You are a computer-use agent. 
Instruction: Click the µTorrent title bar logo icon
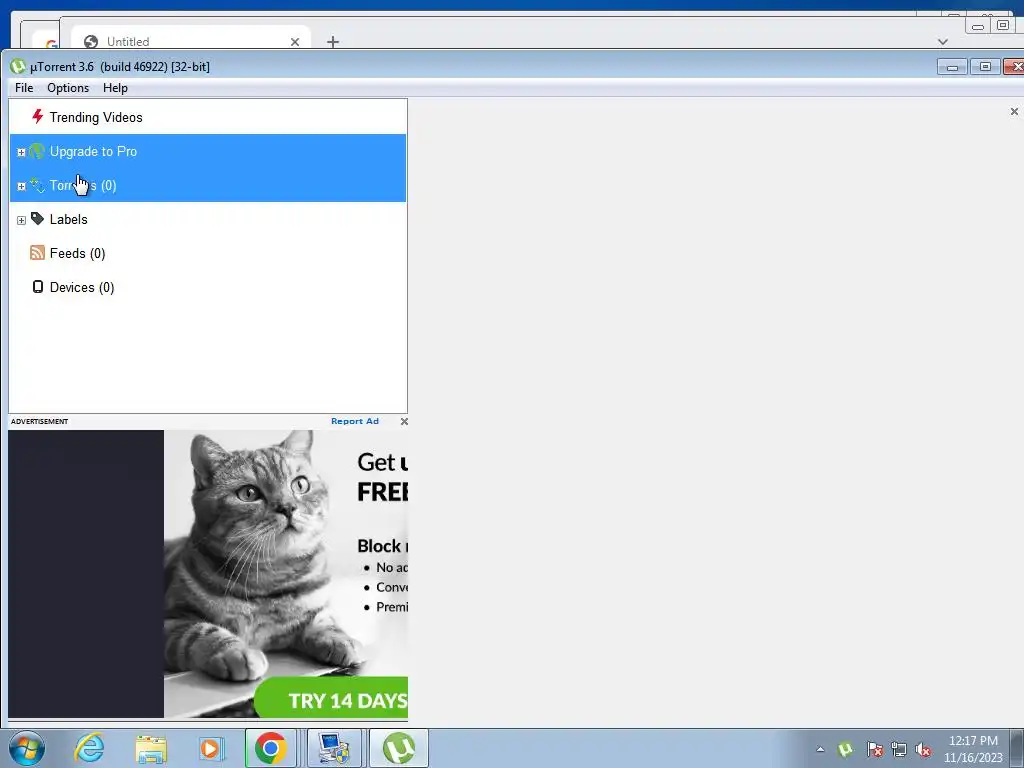point(18,66)
